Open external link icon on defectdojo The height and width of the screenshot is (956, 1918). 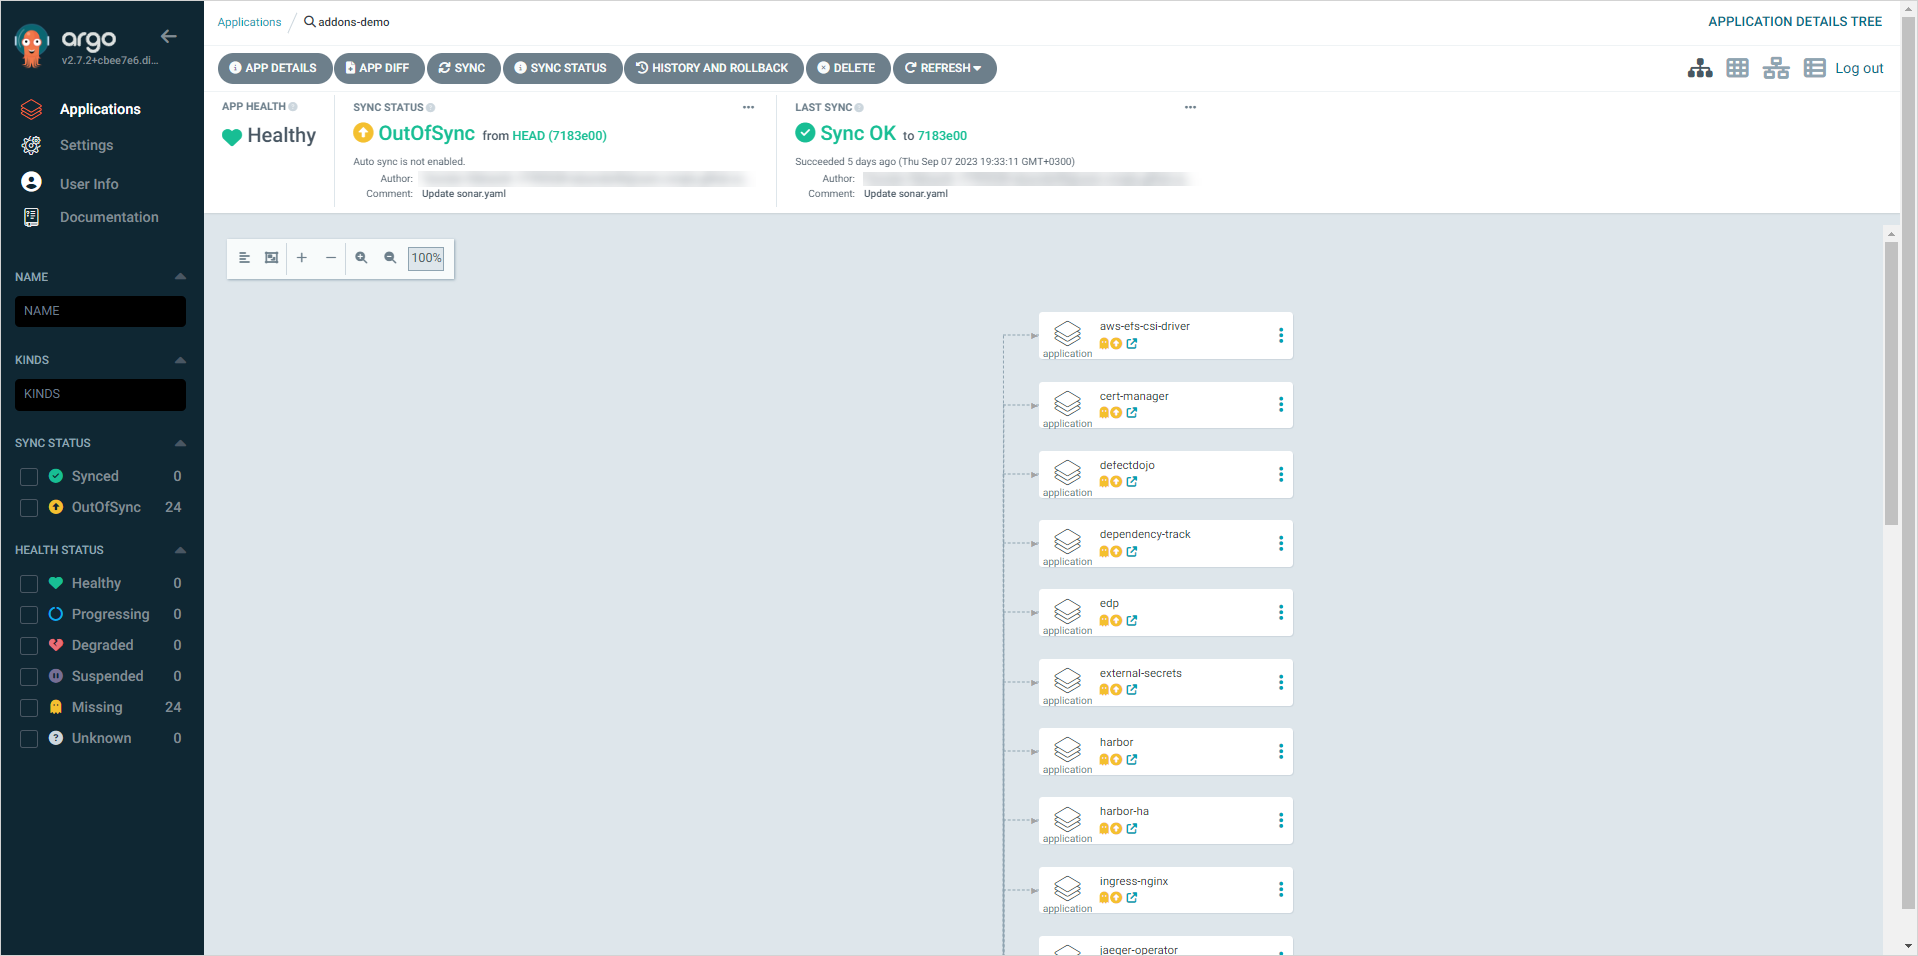[x=1132, y=481]
